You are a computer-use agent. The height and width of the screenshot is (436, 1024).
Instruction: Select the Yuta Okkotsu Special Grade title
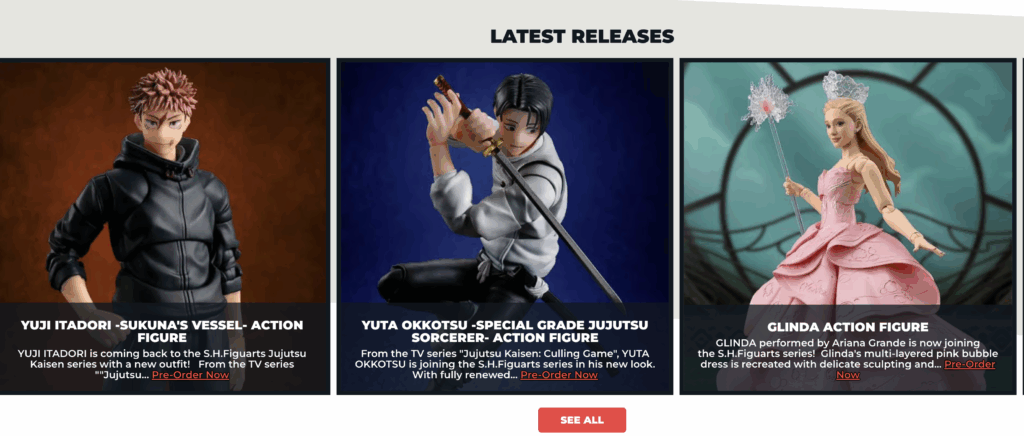point(505,332)
